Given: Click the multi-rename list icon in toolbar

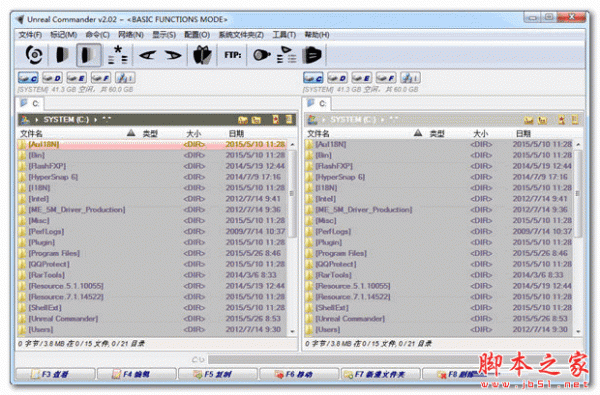Looking at the screenshot, I should pyautogui.click(x=286, y=55).
